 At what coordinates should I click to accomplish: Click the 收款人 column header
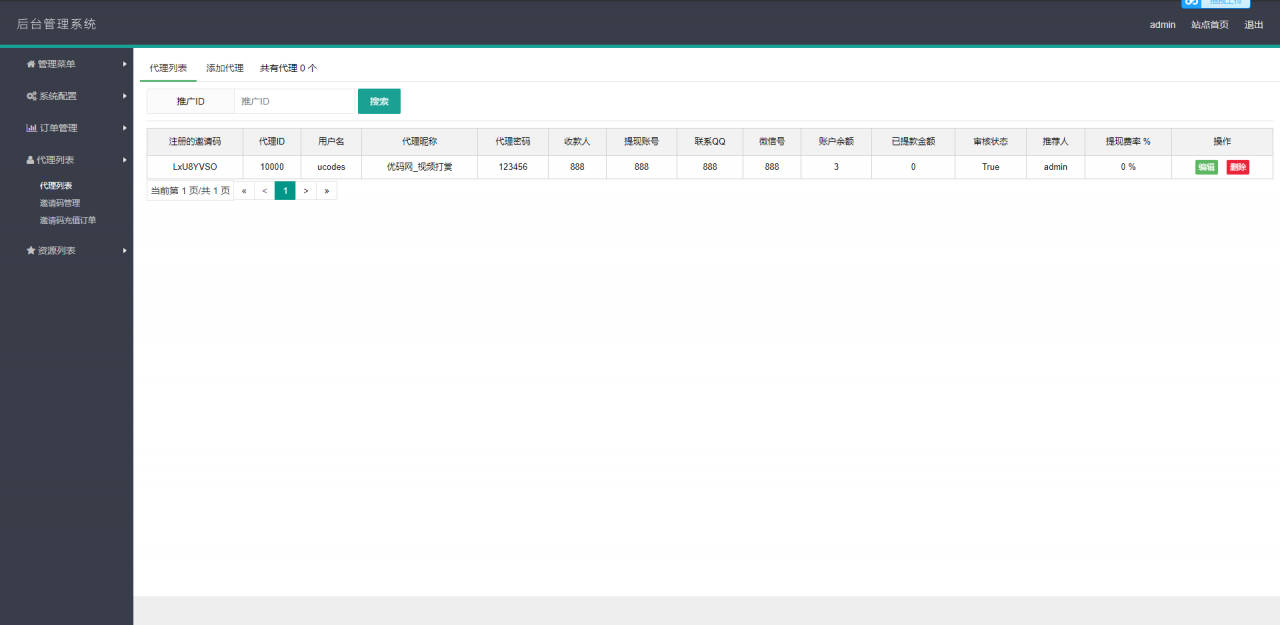(x=577, y=142)
